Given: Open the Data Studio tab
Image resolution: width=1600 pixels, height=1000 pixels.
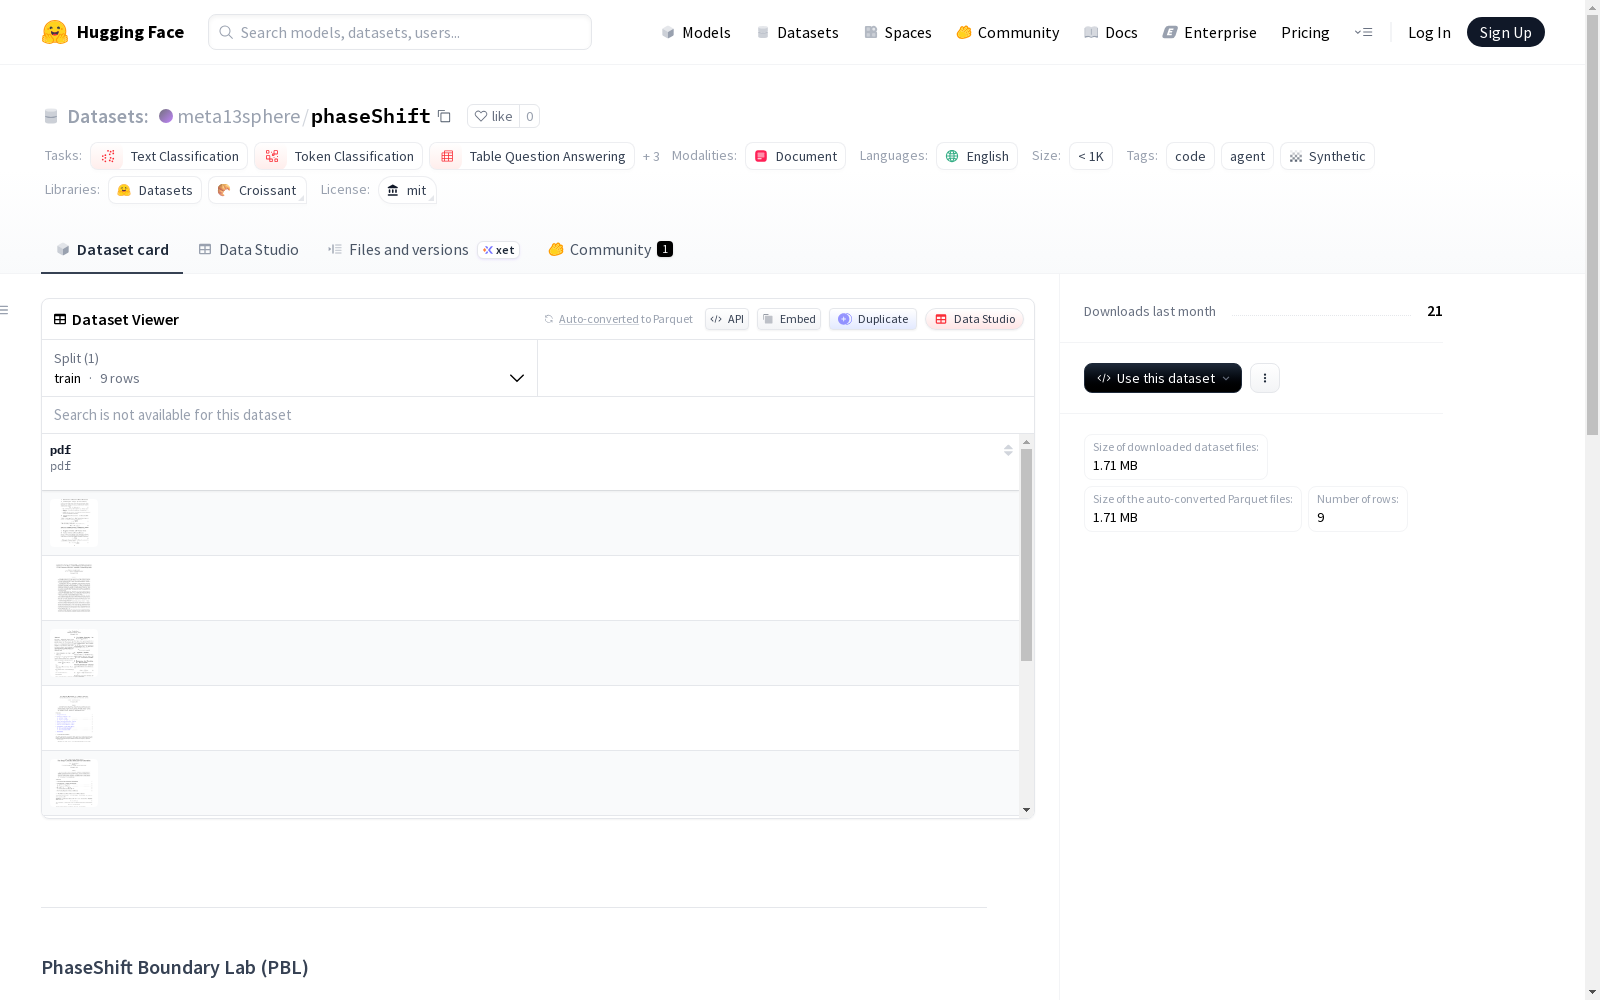Looking at the screenshot, I should click(248, 250).
